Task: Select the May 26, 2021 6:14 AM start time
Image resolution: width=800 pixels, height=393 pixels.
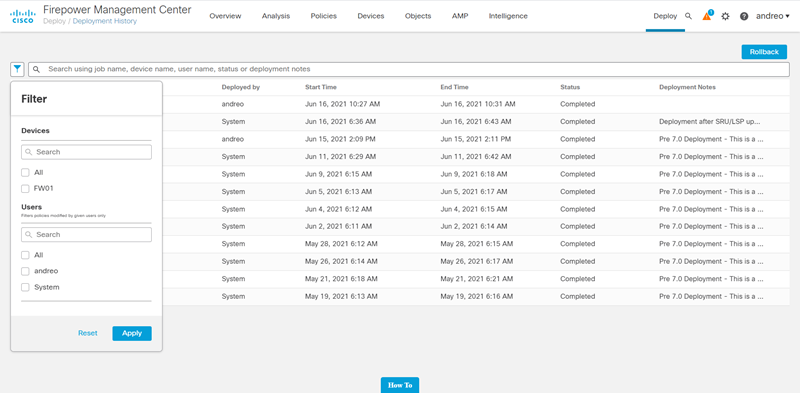Action: click(x=341, y=261)
